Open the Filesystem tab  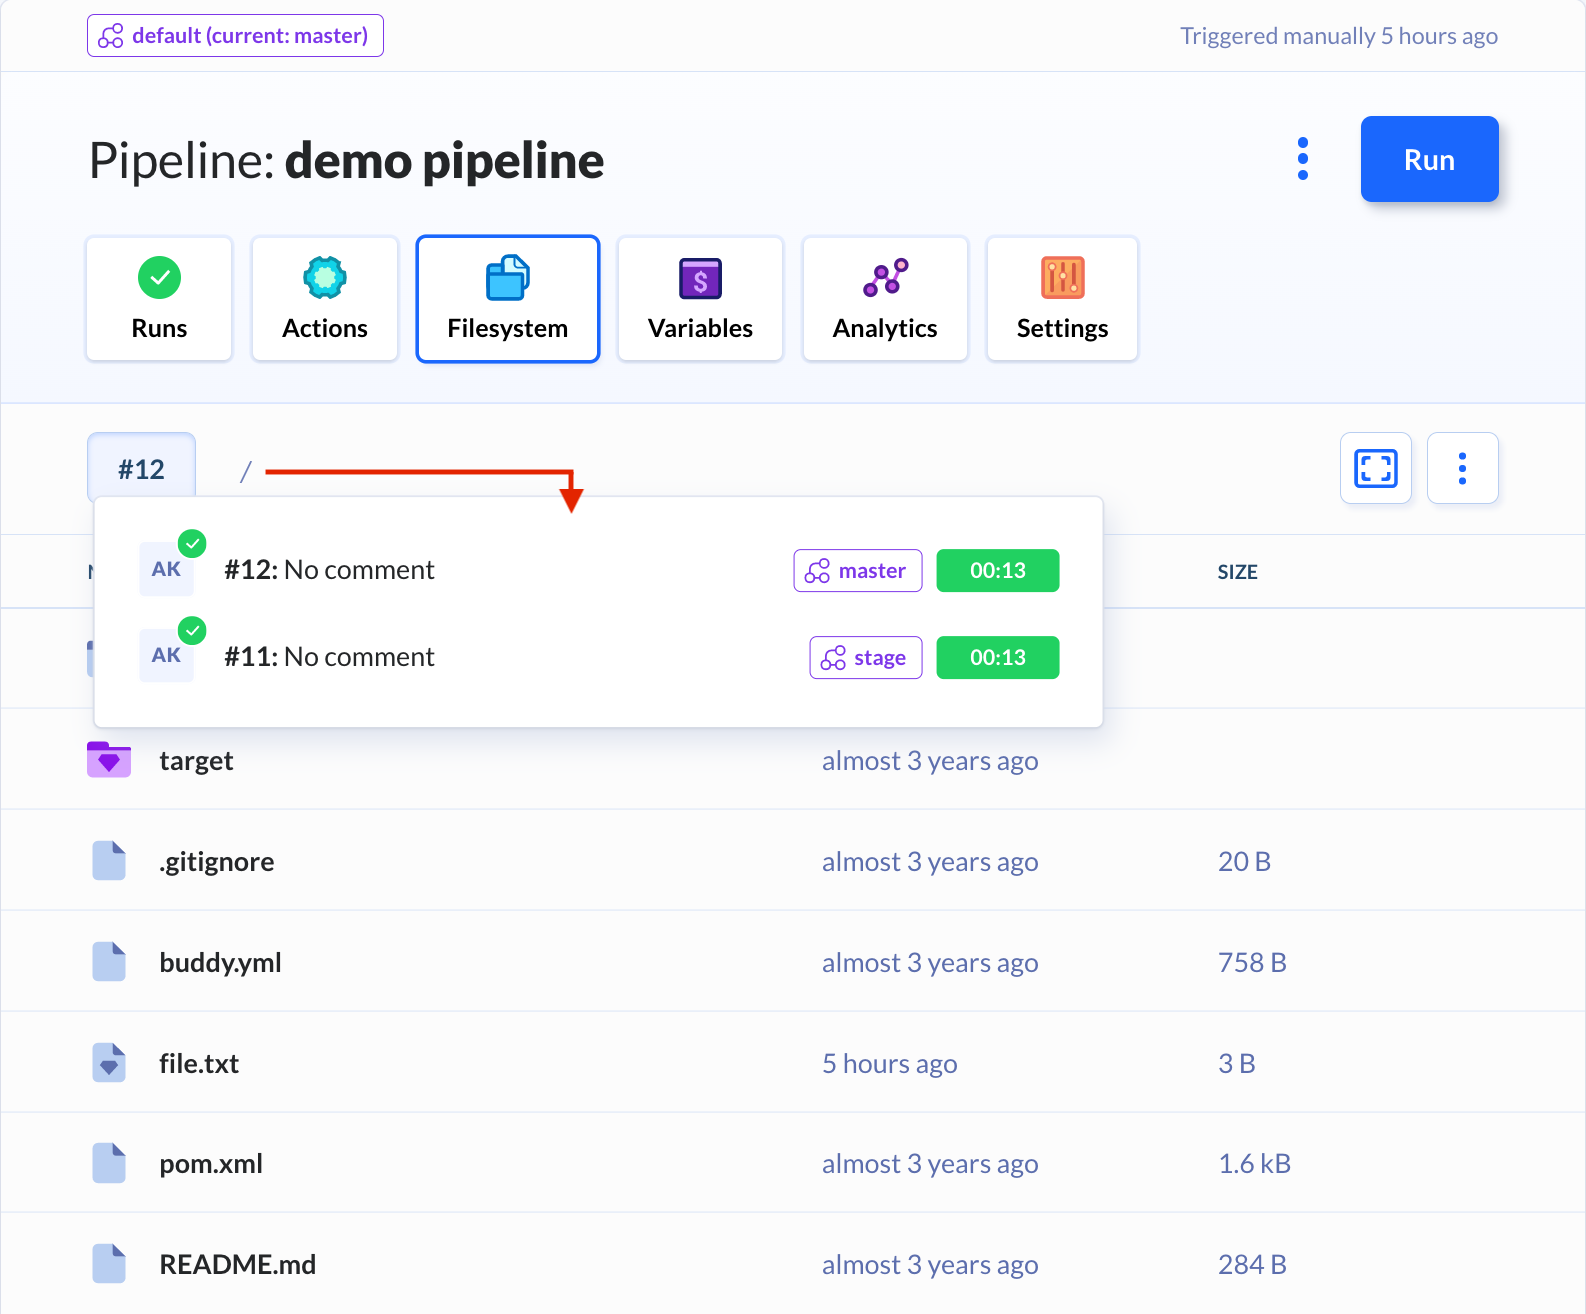tap(508, 298)
